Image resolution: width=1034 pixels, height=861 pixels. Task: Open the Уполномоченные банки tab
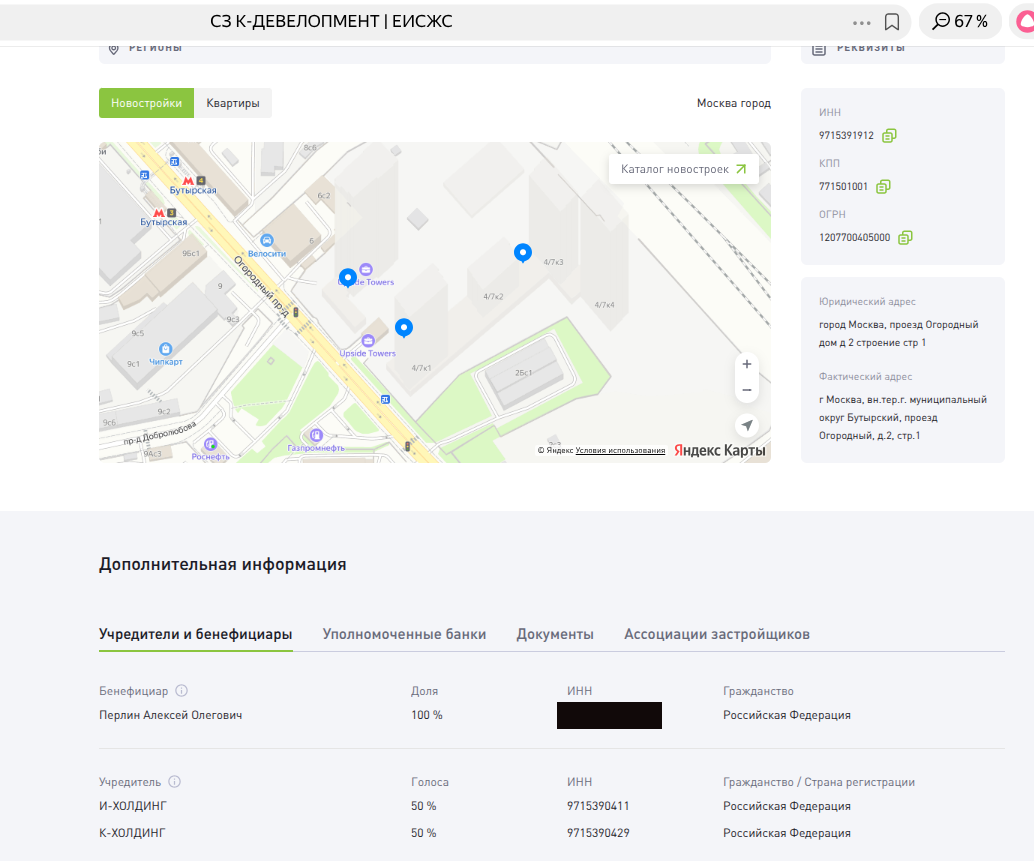404,634
